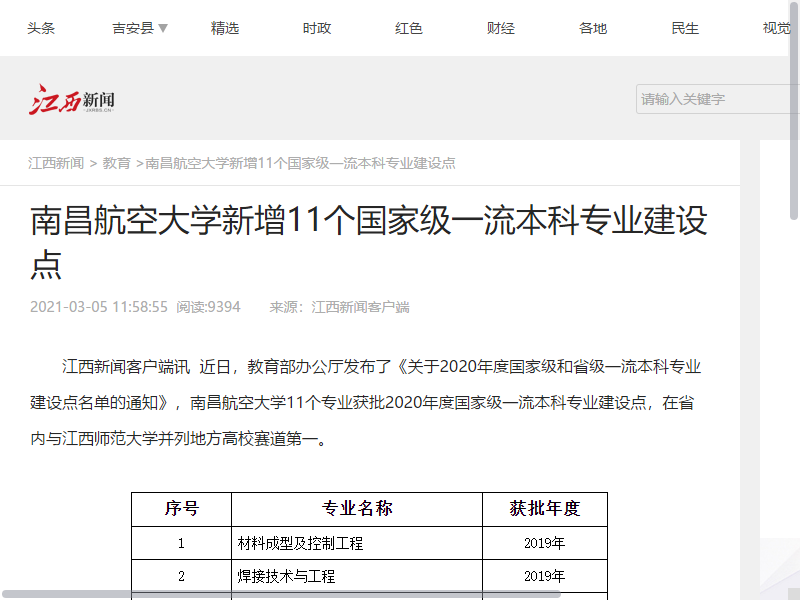Click the 江西新闻 breadcrumb link
Screen dimensions: 800x600
pos(55,162)
